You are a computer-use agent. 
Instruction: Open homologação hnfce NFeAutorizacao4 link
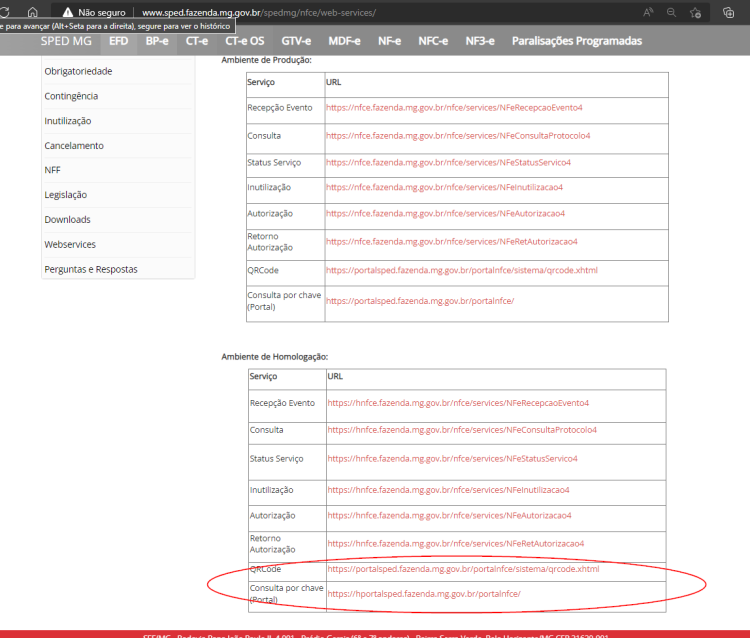tap(450, 516)
